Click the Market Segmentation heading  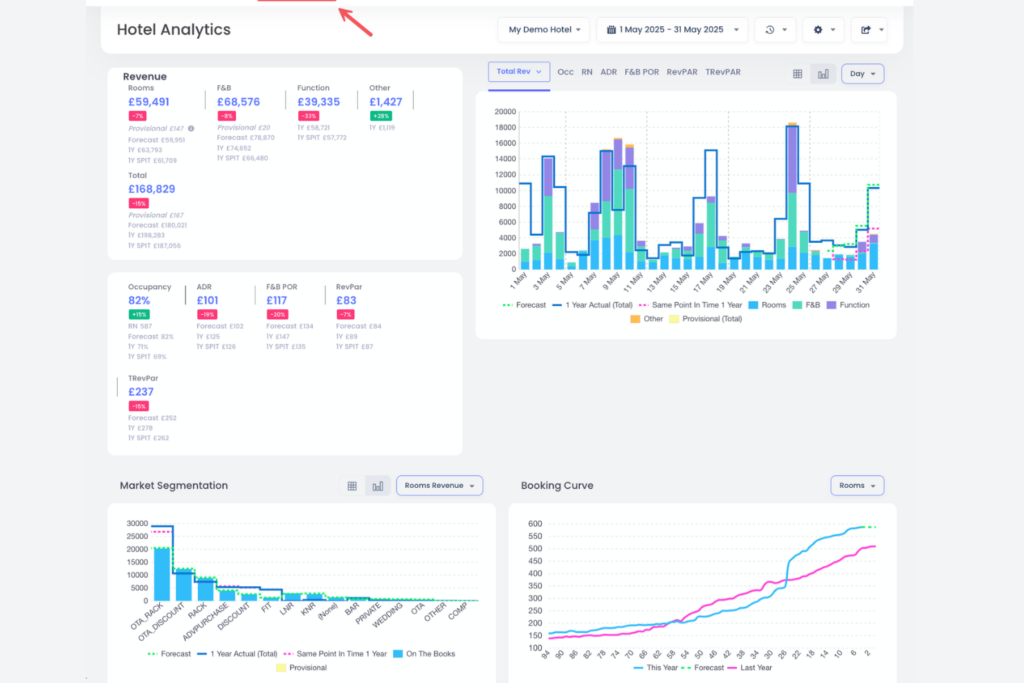tap(174, 486)
